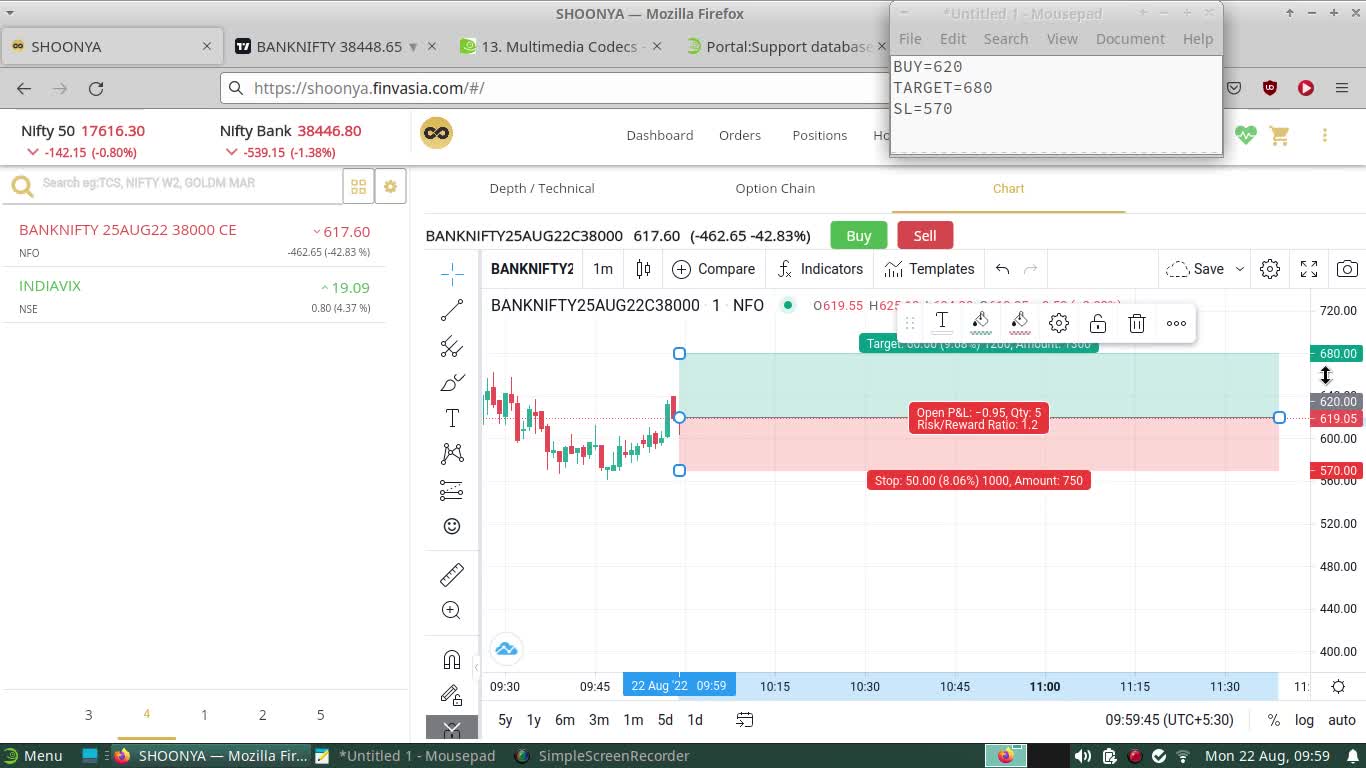
Task: Switch to watchlist 3
Action: [88, 715]
